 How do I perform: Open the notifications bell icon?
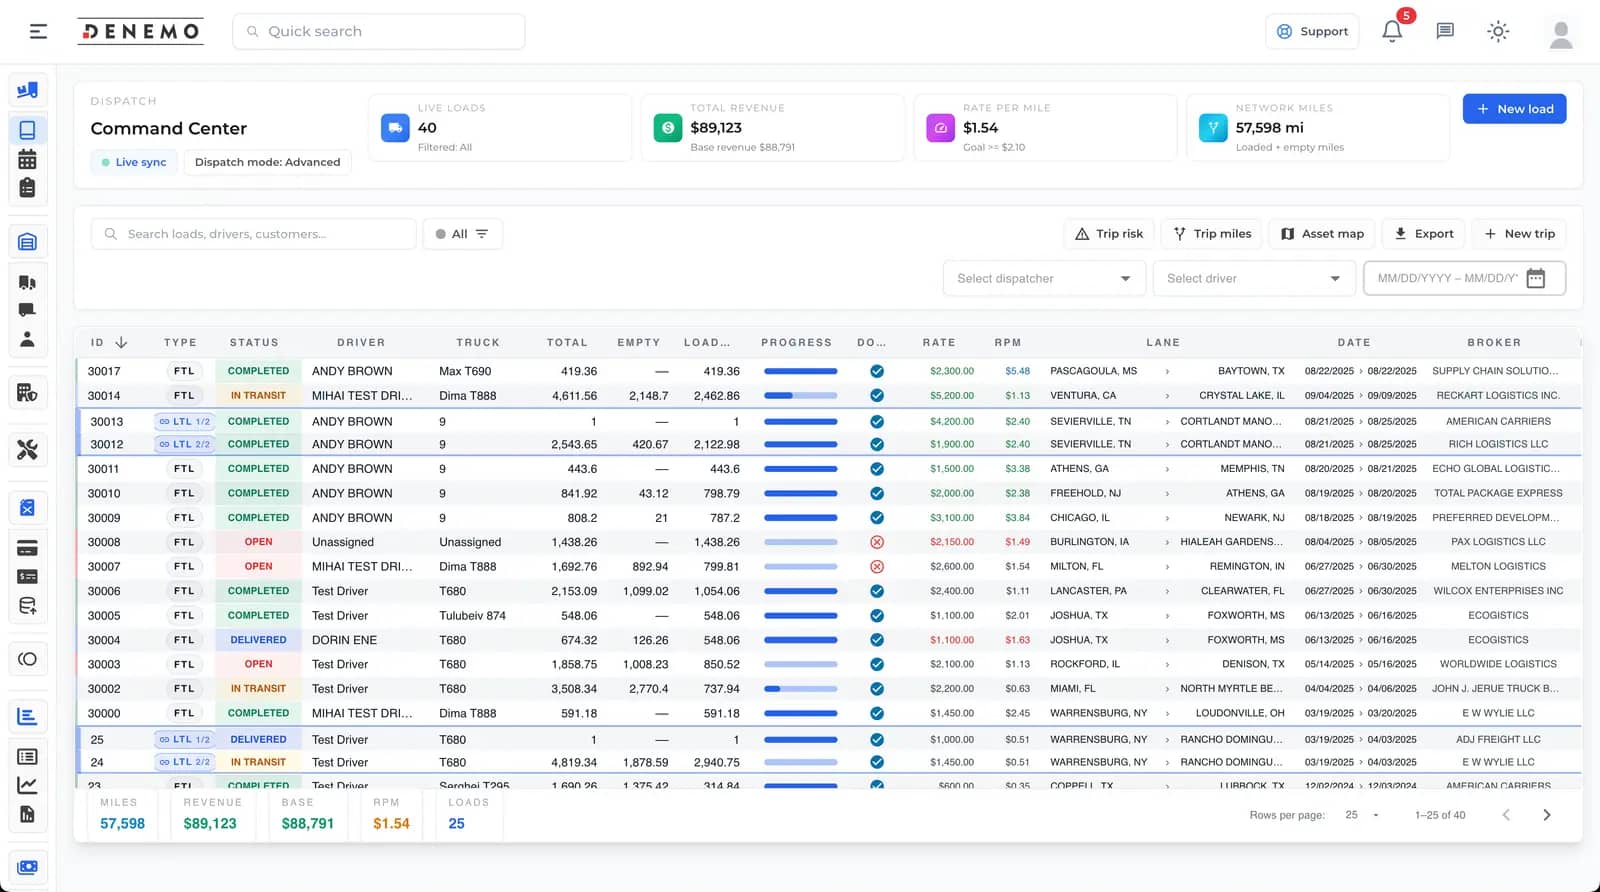coord(1391,32)
